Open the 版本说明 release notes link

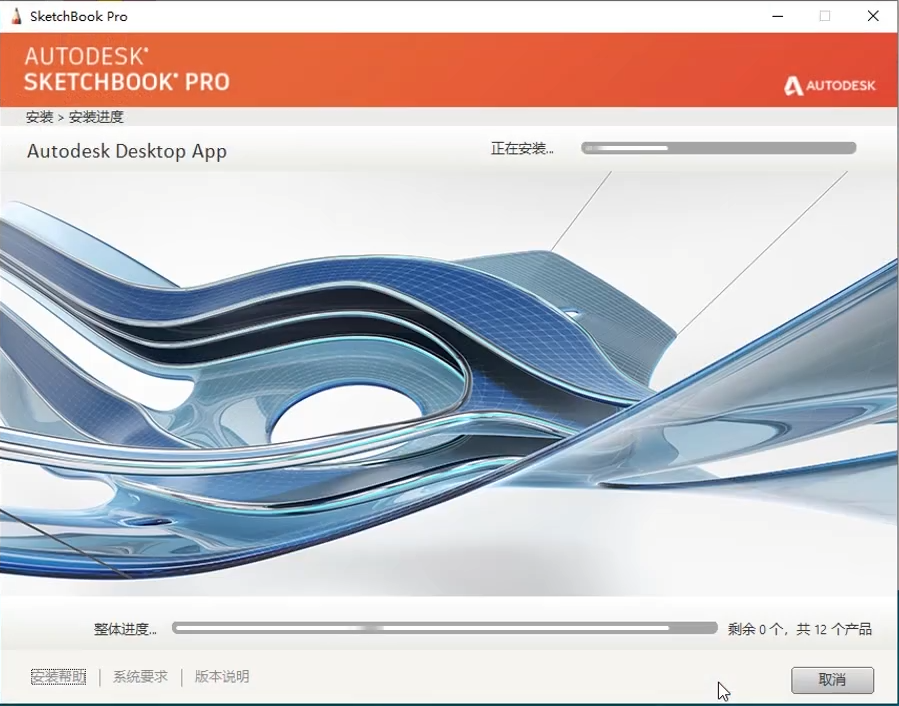tap(222, 677)
